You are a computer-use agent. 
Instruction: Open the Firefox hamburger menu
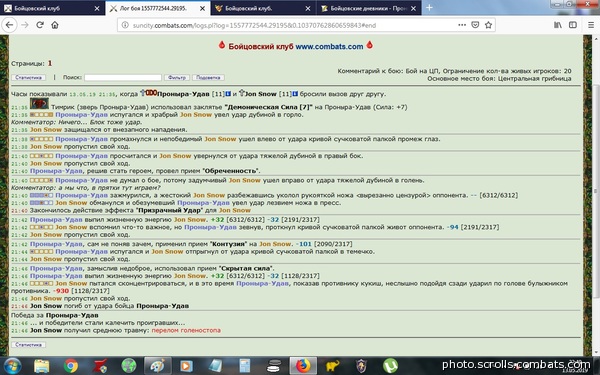coord(591,25)
